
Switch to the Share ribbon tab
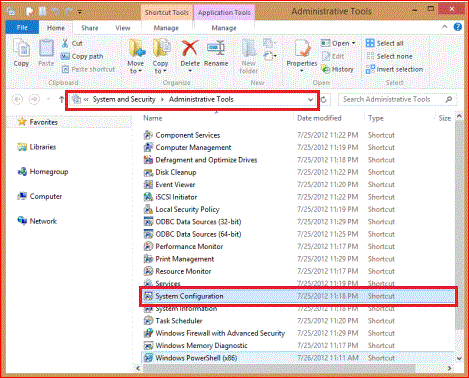pyautogui.click(x=90, y=28)
